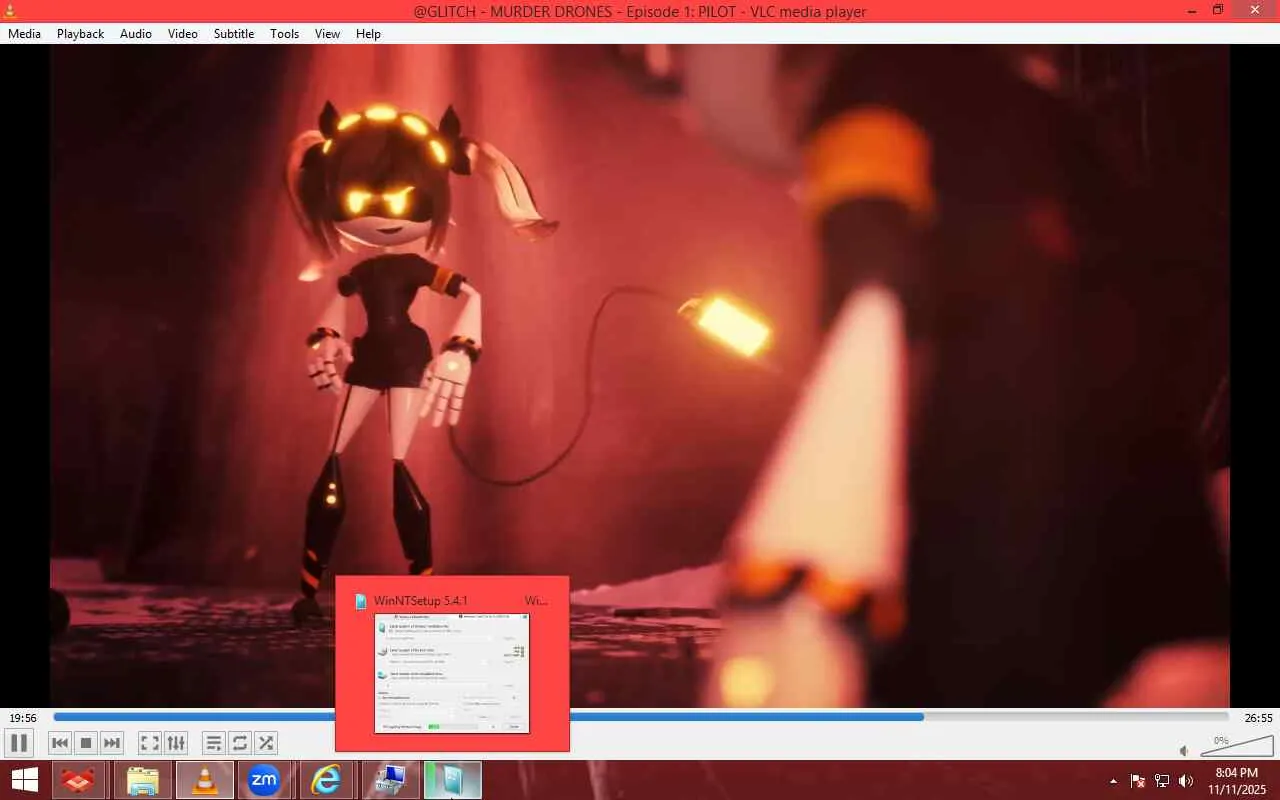Open File Explorer from the taskbar
The image size is (1280, 800).
pos(143,780)
